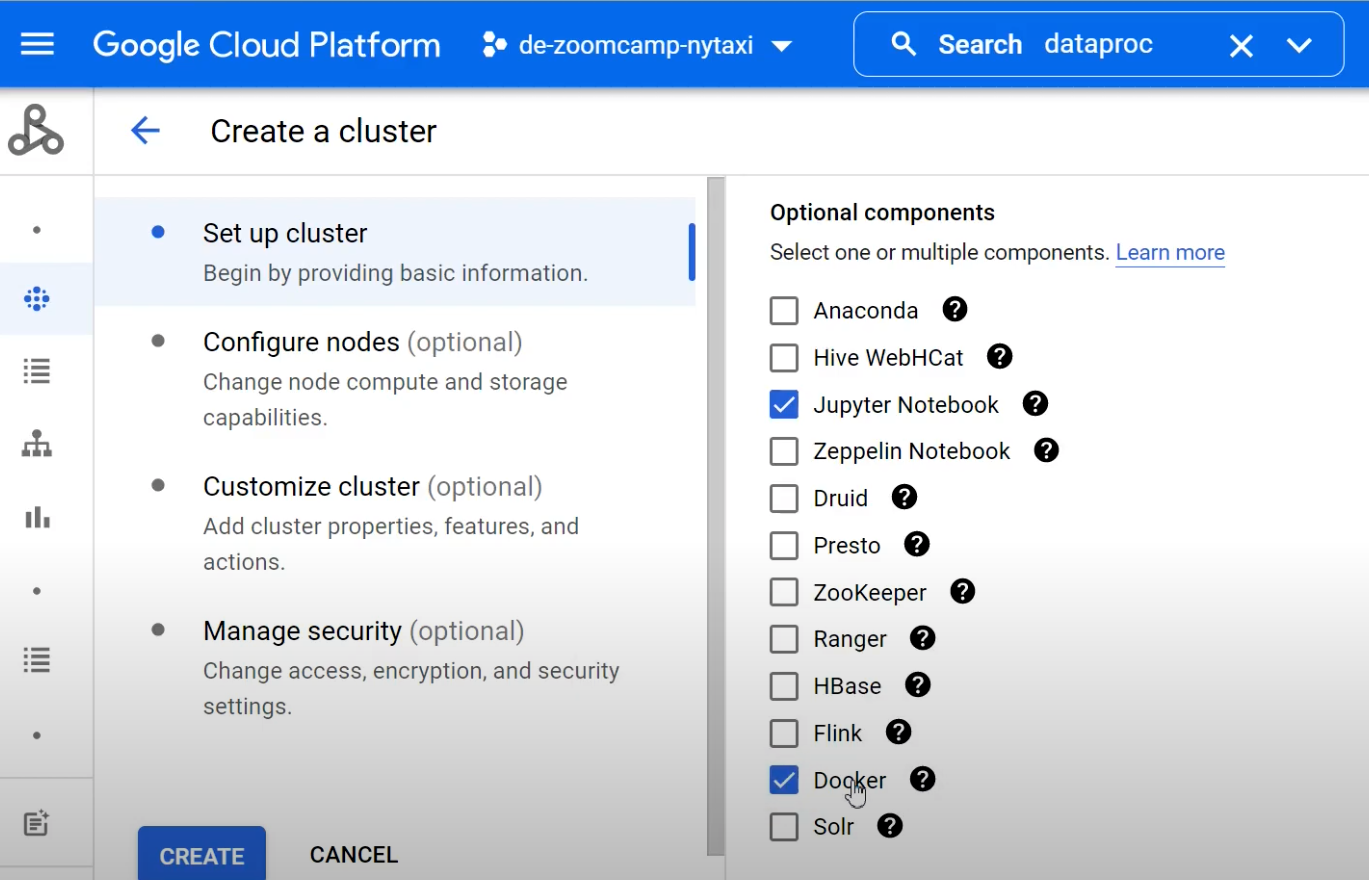
Task: Open Clusters sidebar icon (highlighted dots)
Action: point(37,298)
